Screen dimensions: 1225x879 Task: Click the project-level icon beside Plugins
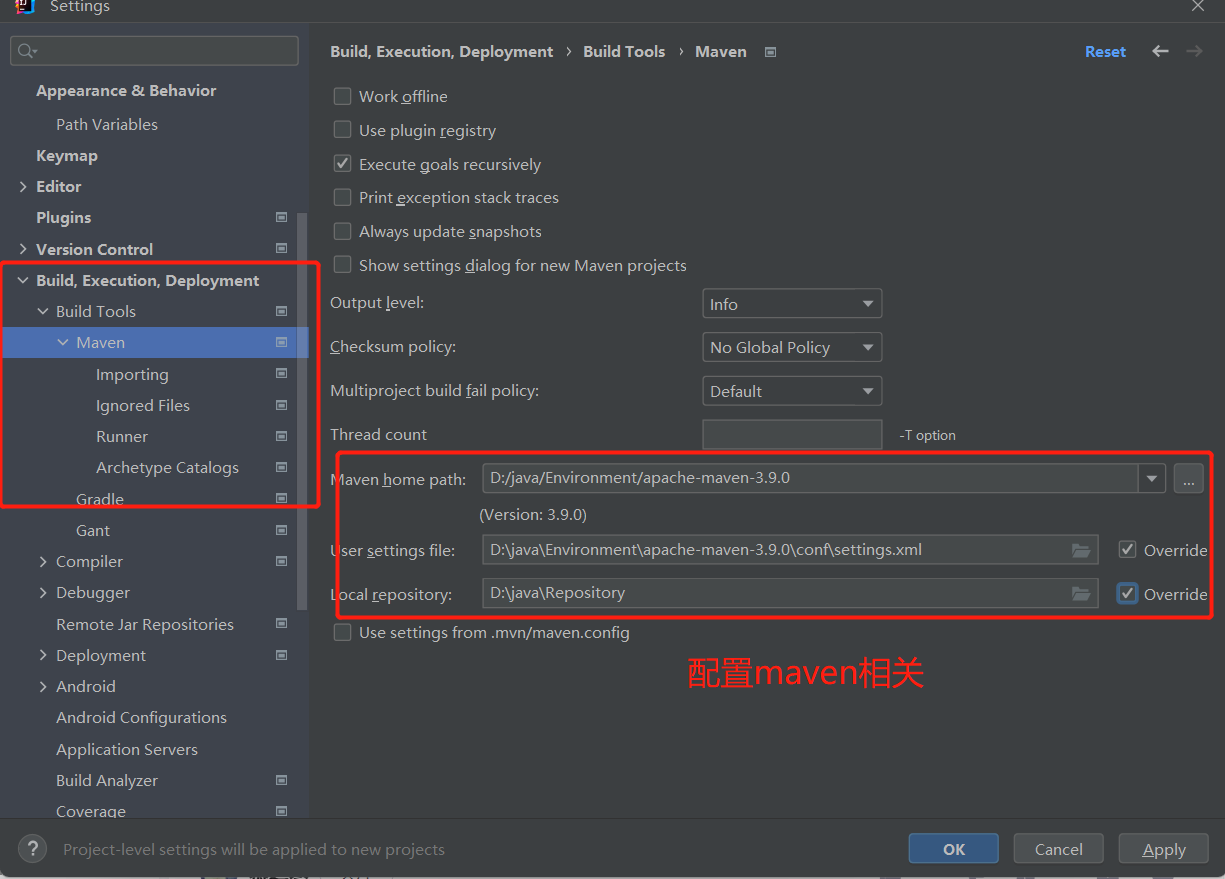tap(281, 217)
